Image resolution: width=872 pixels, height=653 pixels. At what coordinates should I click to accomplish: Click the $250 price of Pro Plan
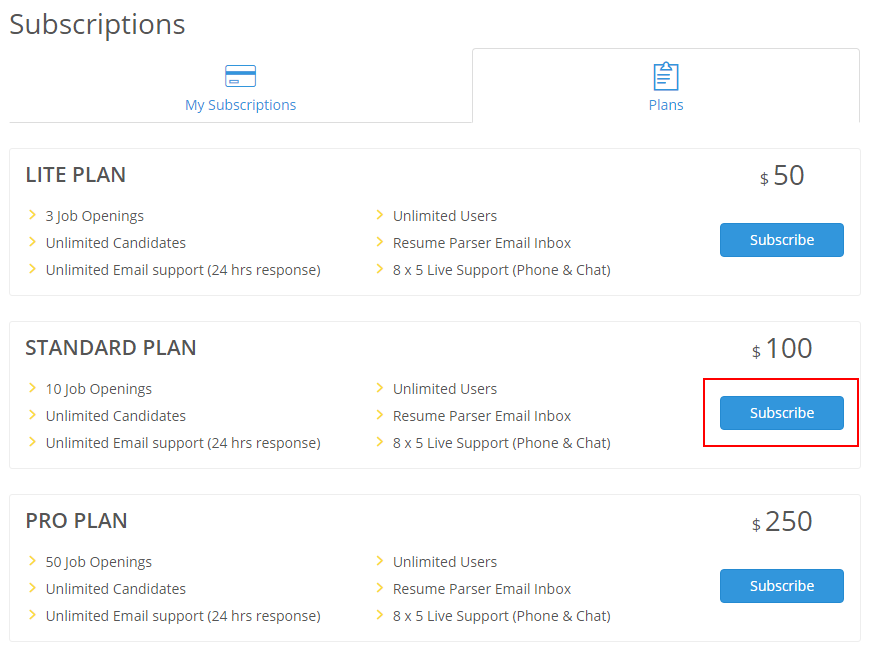tap(781, 522)
